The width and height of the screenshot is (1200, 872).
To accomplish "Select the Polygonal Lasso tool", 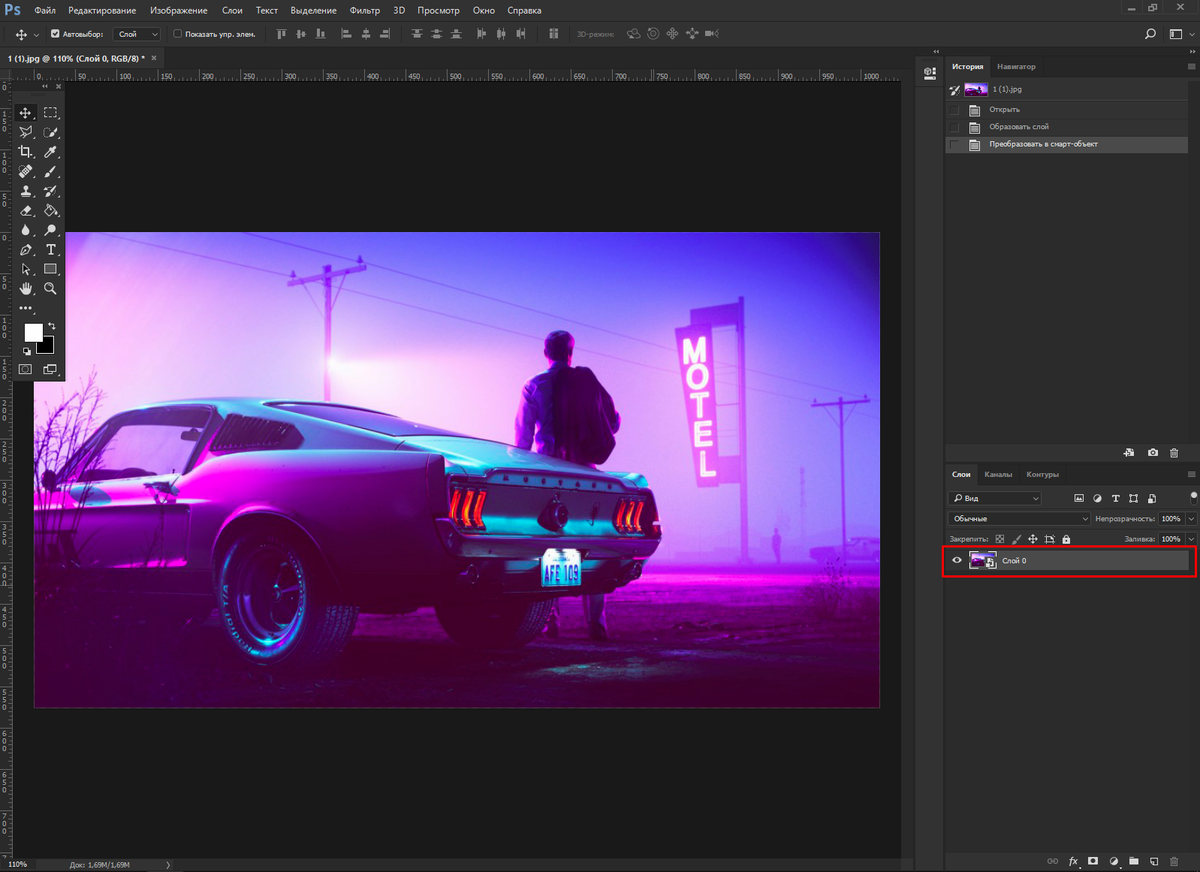I will click(26, 132).
